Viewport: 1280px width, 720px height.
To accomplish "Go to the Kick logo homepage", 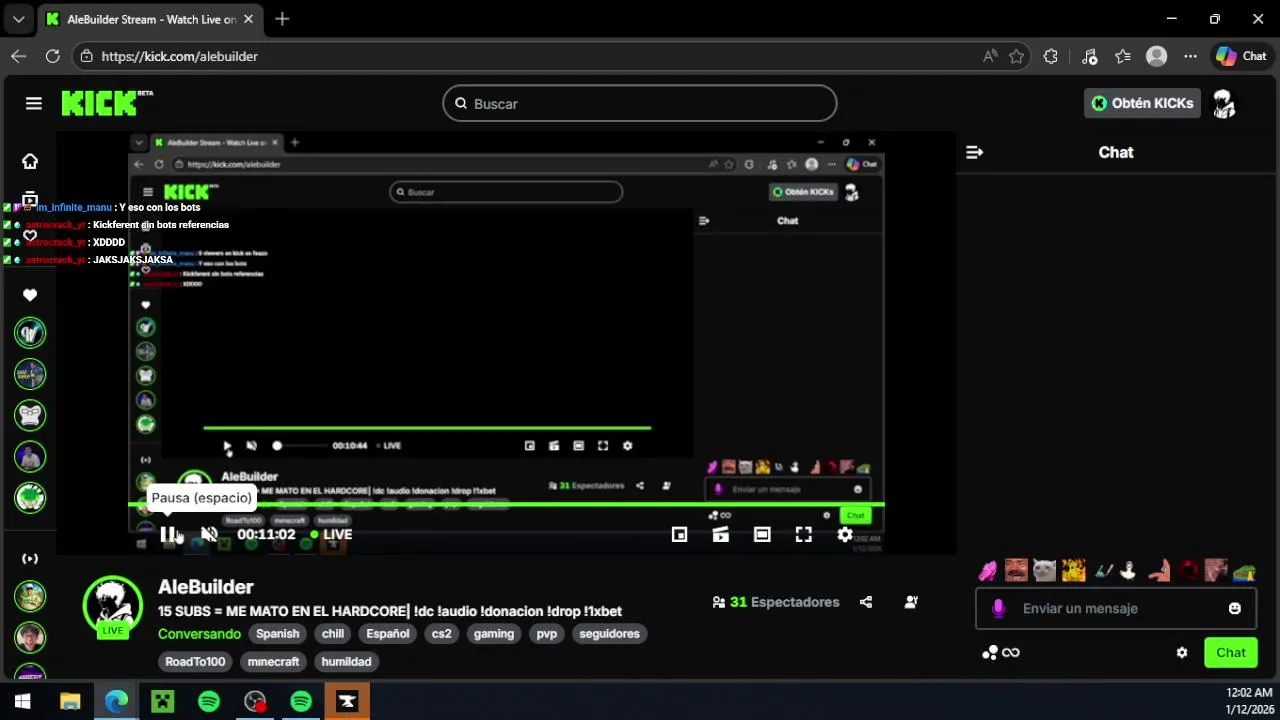I will pos(107,103).
